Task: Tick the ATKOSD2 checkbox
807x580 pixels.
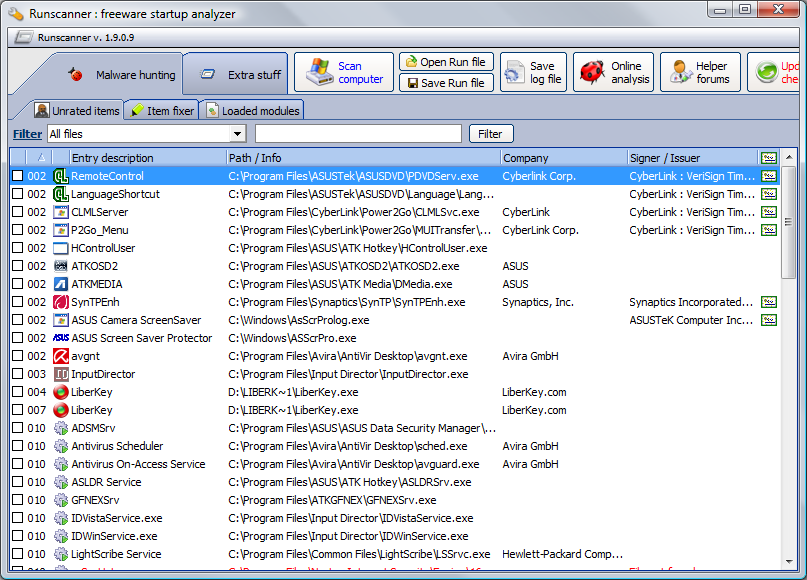Action: tap(17, 266)
